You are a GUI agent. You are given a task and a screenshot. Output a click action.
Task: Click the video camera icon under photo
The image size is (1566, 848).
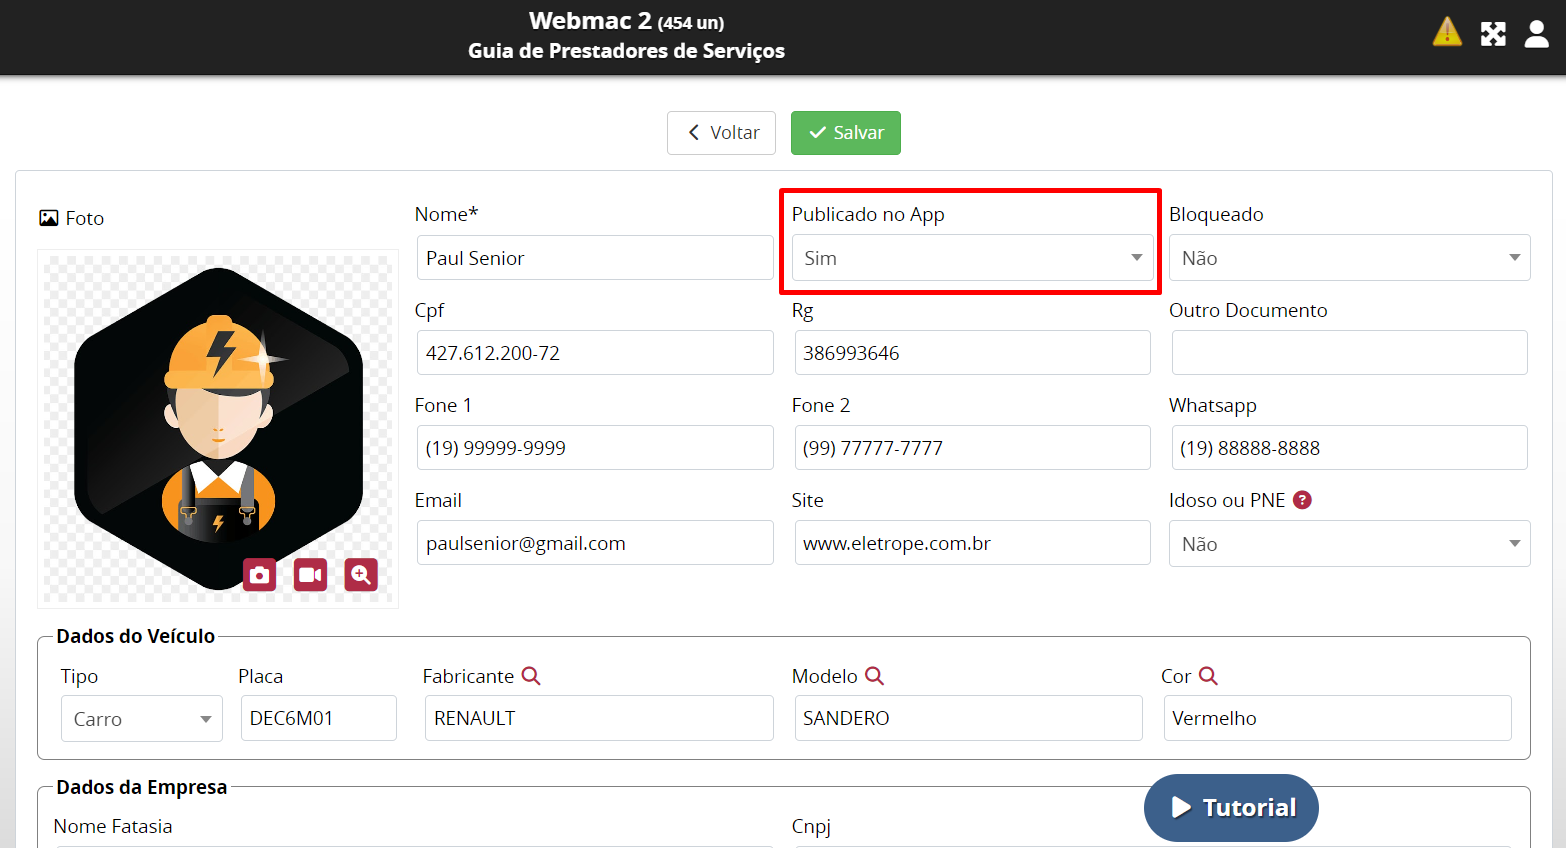tap(310, 575)
